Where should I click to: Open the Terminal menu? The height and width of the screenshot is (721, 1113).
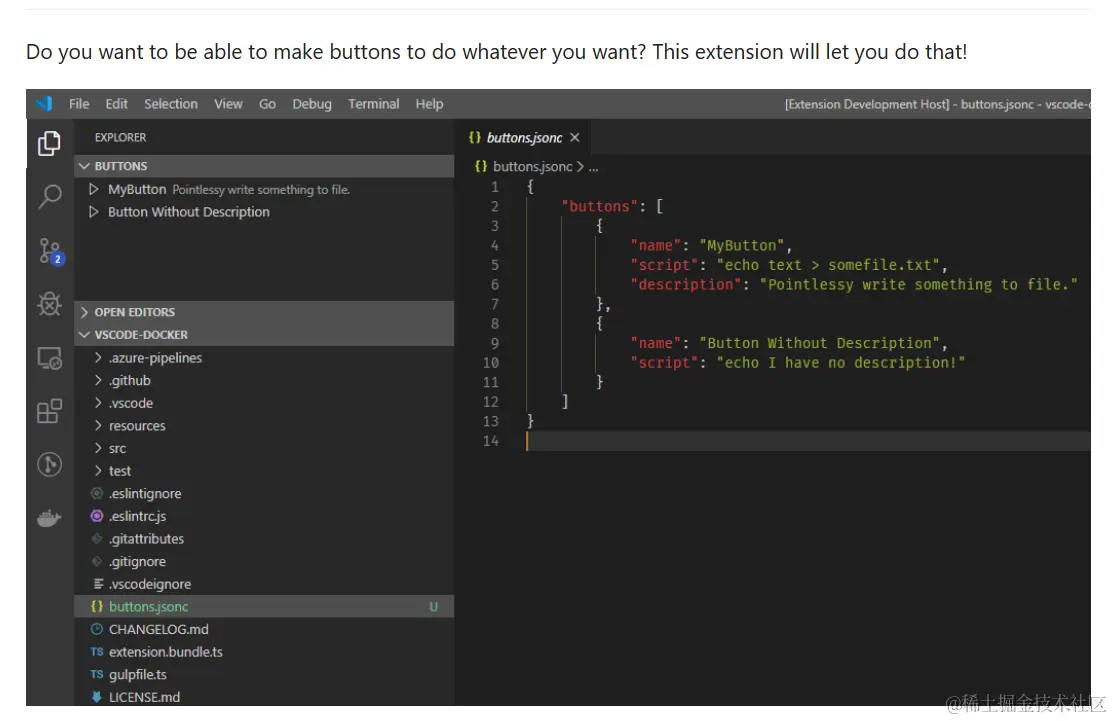[373, 104]
